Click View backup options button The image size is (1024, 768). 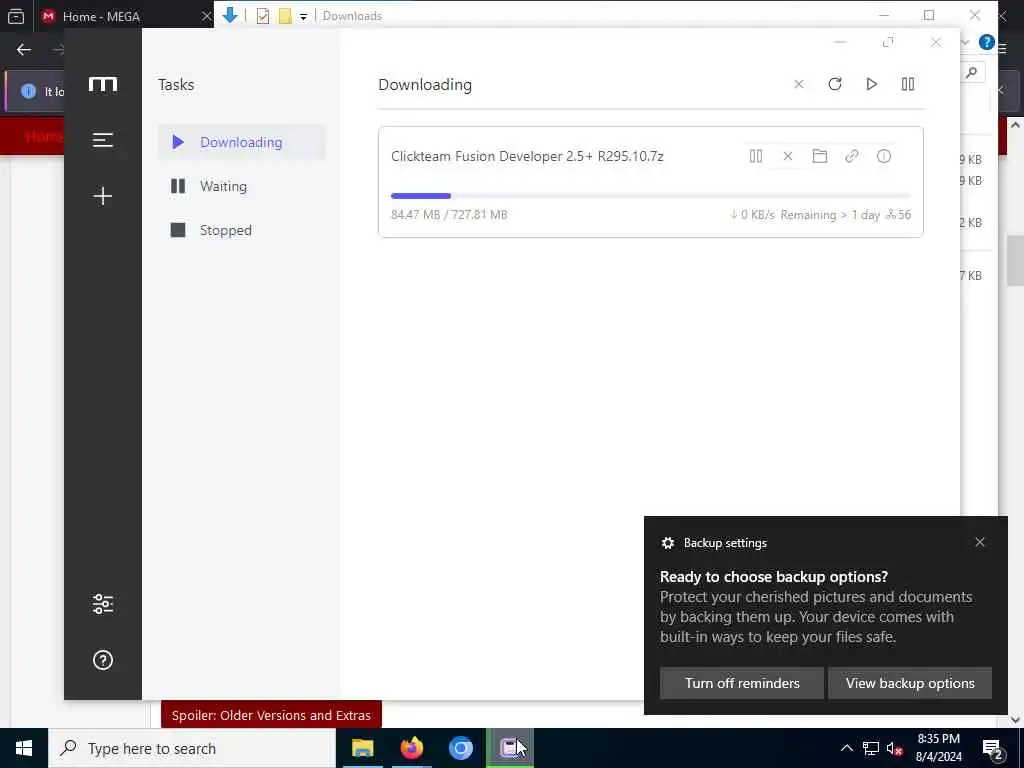[910, 683]
